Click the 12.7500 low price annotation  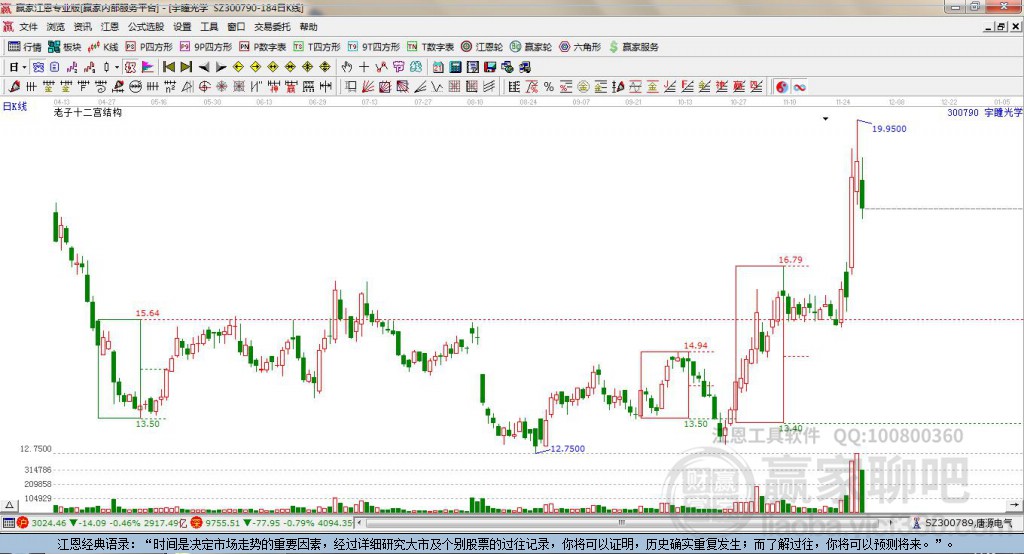point(568,449)
